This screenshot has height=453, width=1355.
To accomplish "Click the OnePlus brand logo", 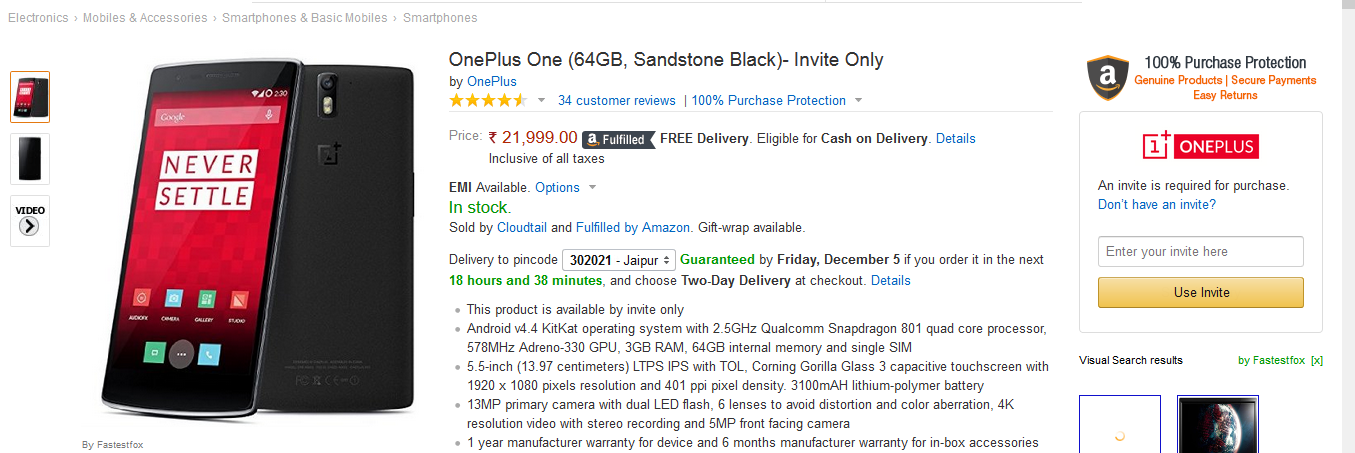I will click(x=1200, y=146).
